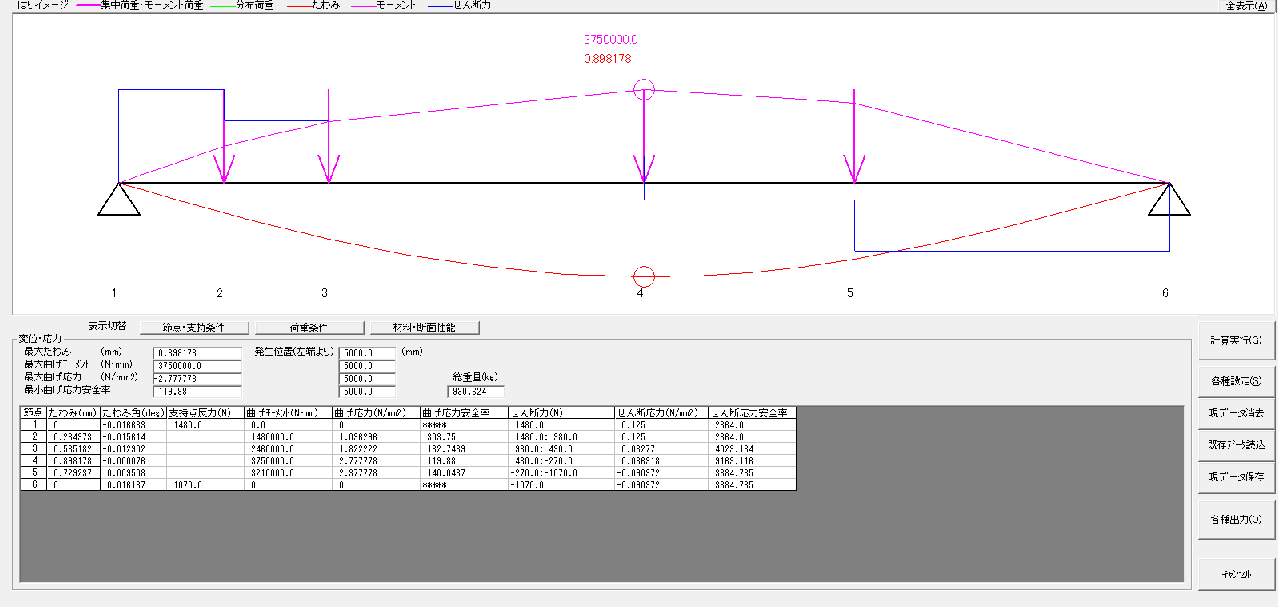
Task: Click 現データ保存 to save current data
Action: pyautogui.click(x=1235, y=478)
